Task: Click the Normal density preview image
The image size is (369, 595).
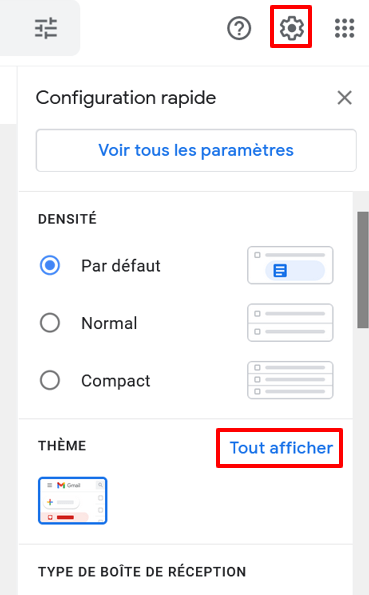Action: 290,323
